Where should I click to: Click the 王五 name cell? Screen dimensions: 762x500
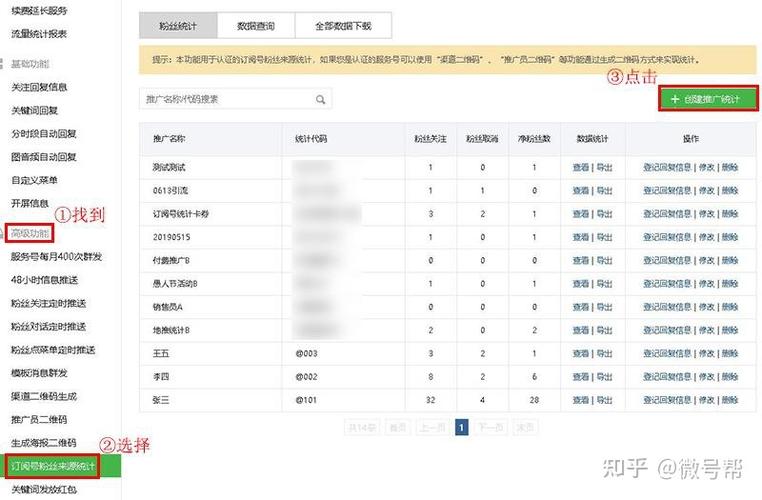161,354
